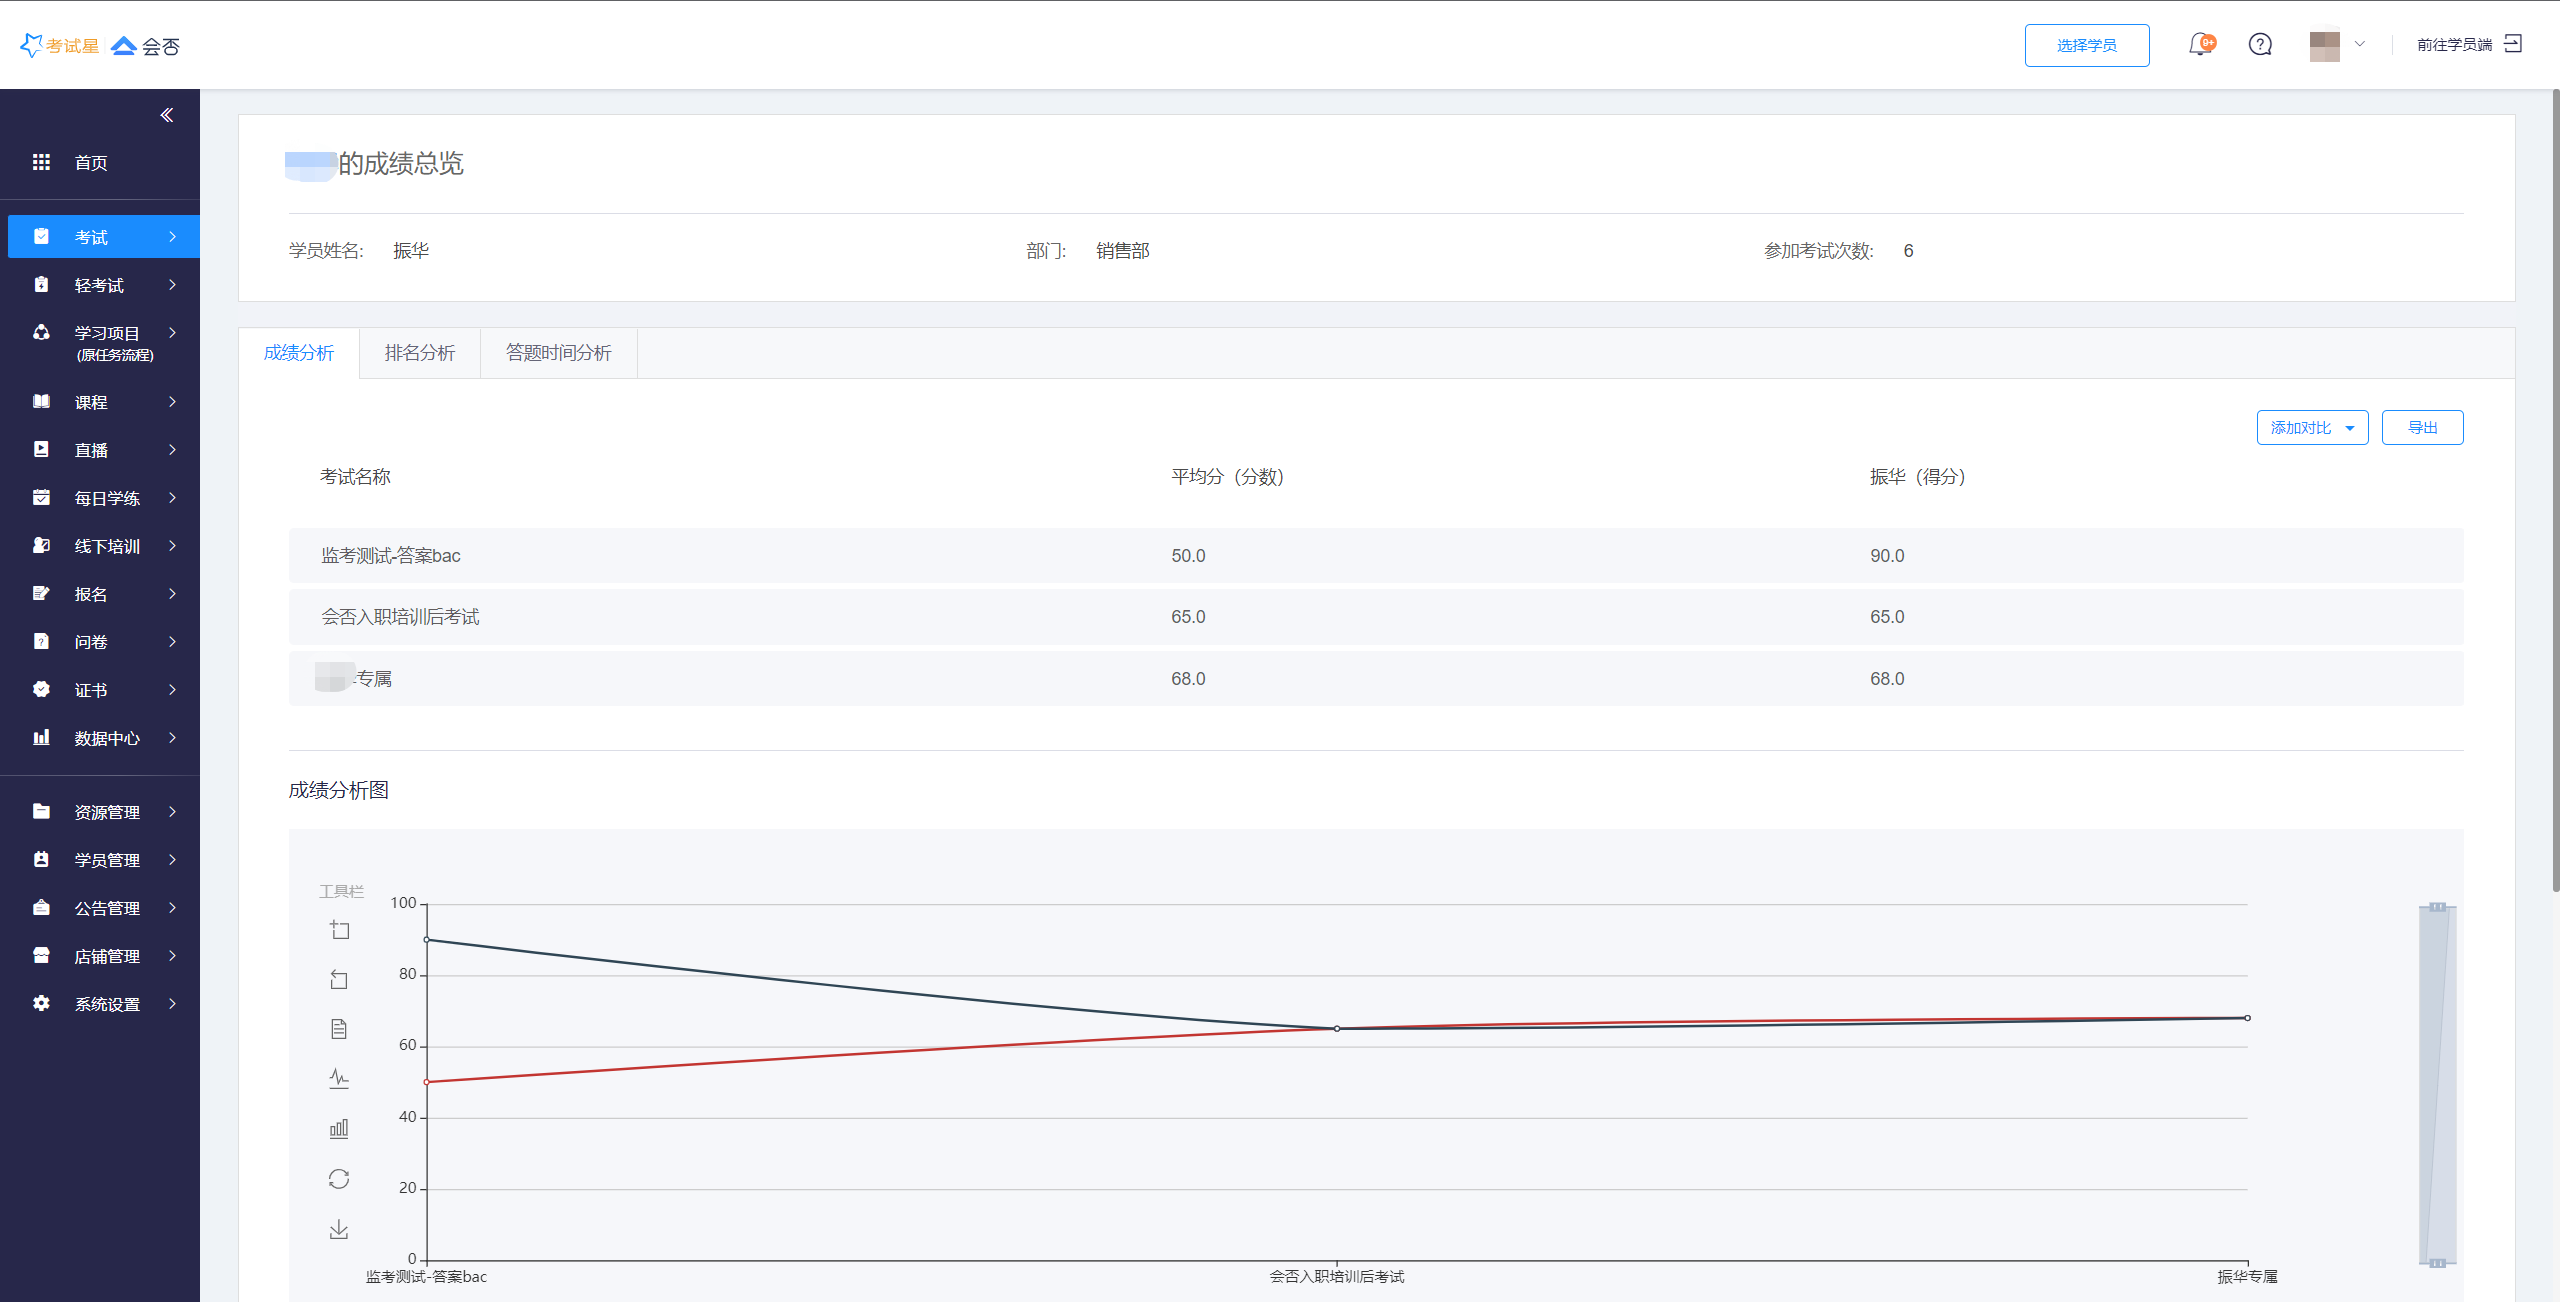
Task: Click the zoom reset (back) chart icon
Action: [x=340, y=980]
